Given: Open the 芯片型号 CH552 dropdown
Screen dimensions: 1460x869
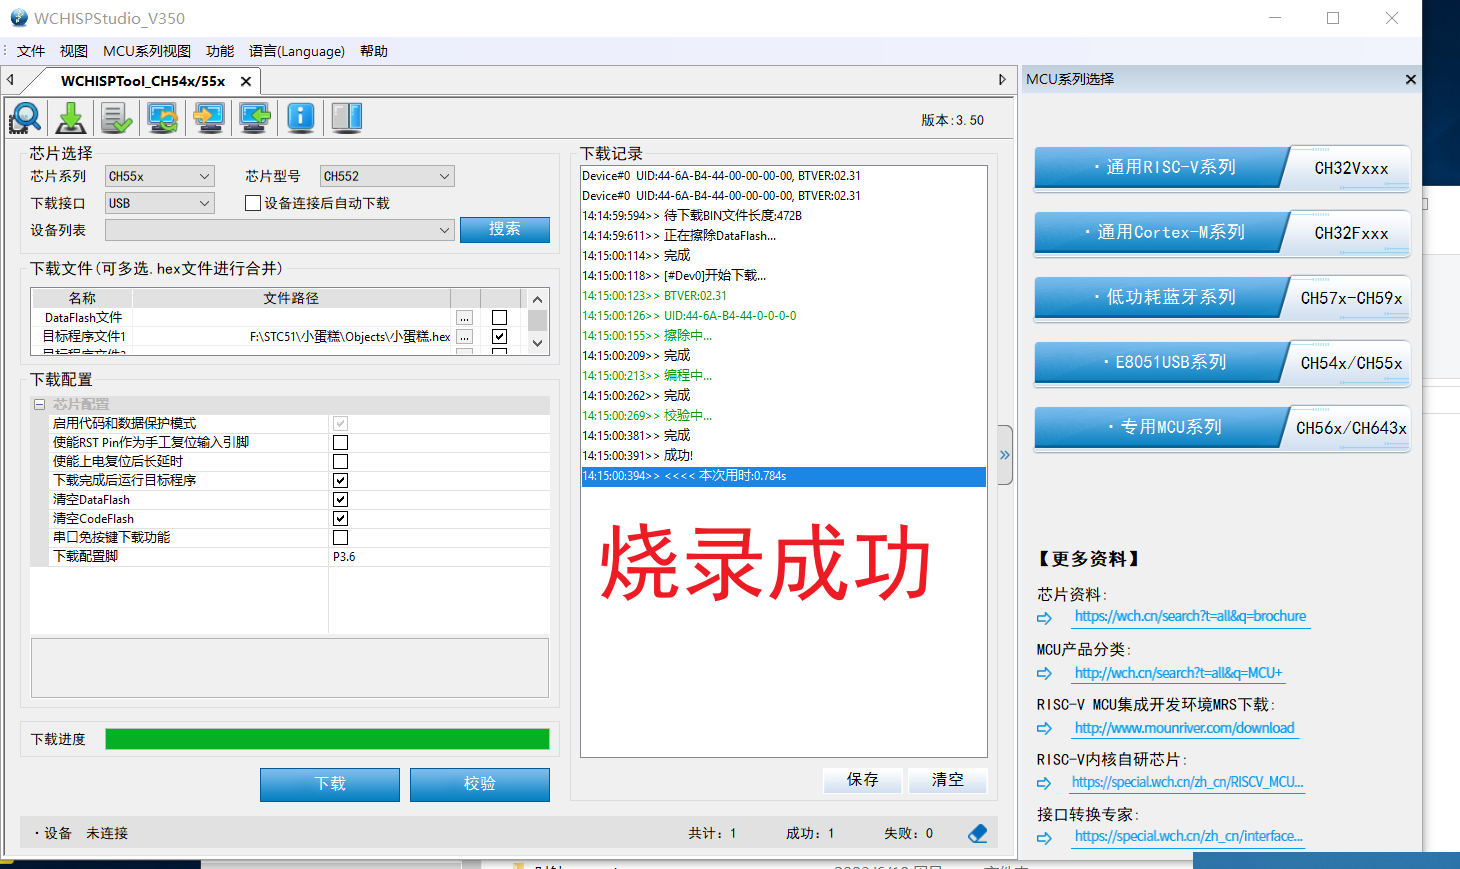Looking at the screenshot, I should click(x=387, y=176).
